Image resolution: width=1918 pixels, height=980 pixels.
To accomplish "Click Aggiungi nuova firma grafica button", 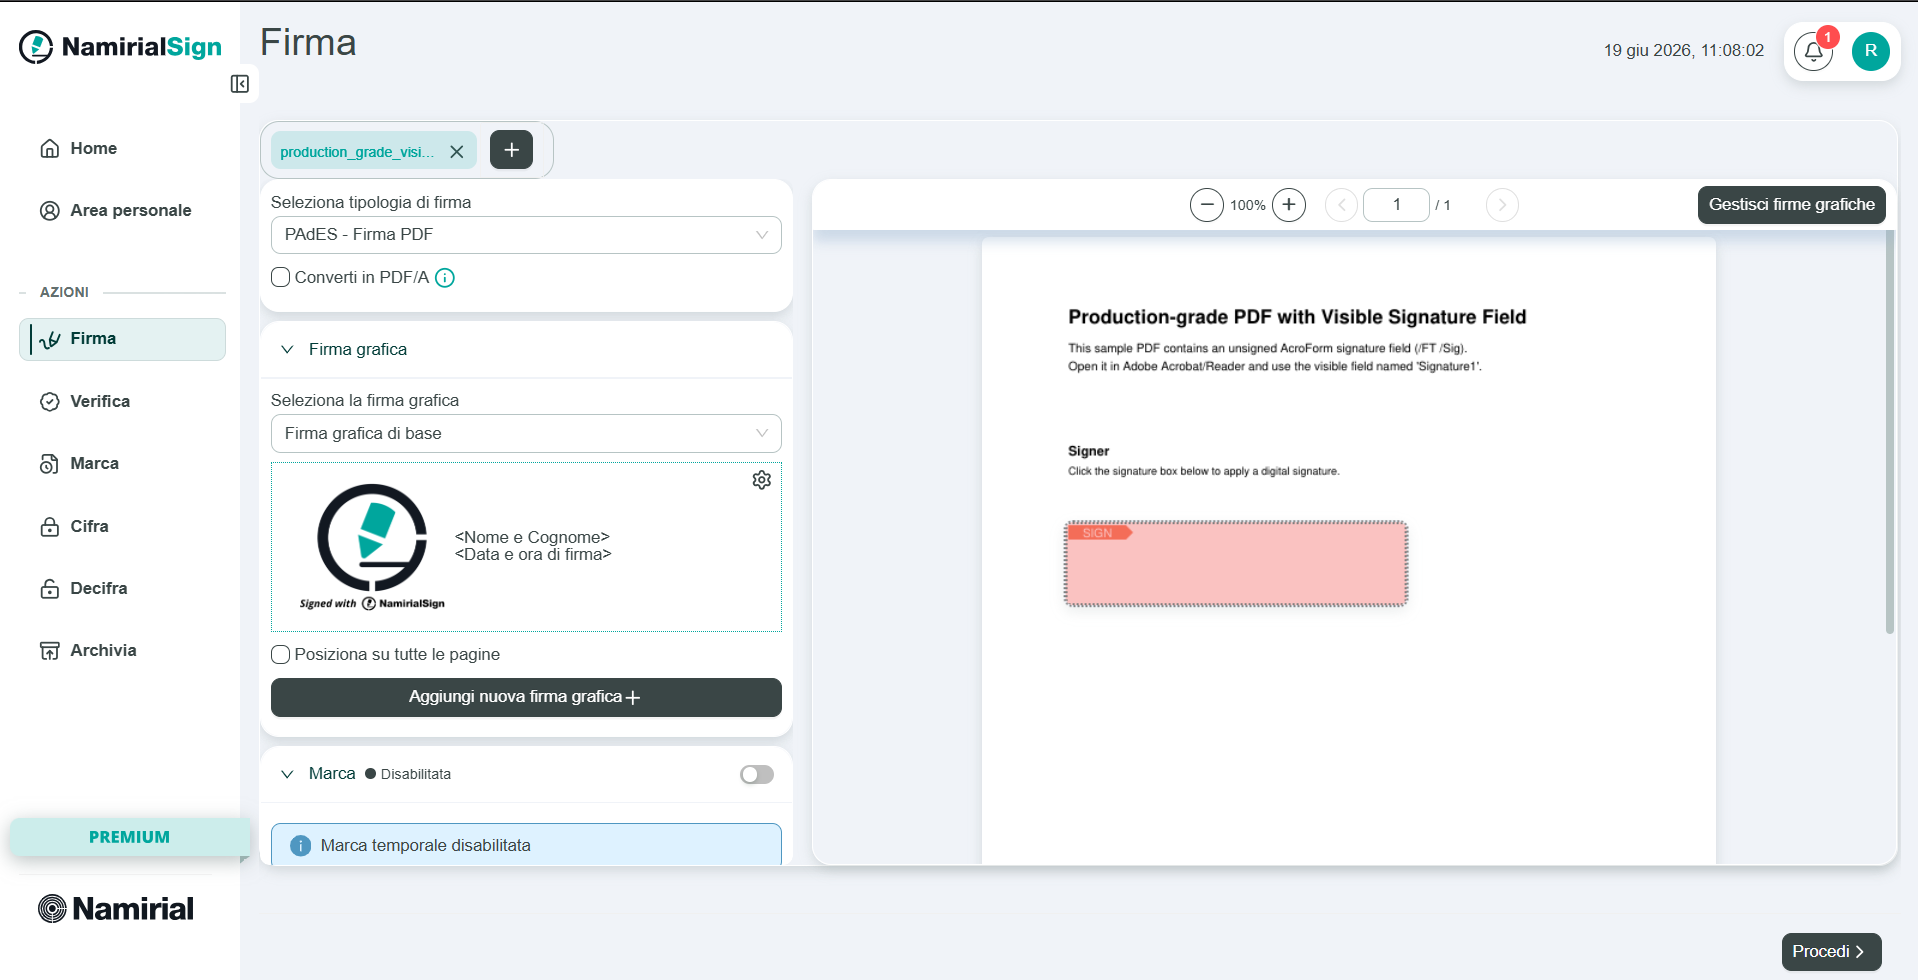I will pos(526,697).
